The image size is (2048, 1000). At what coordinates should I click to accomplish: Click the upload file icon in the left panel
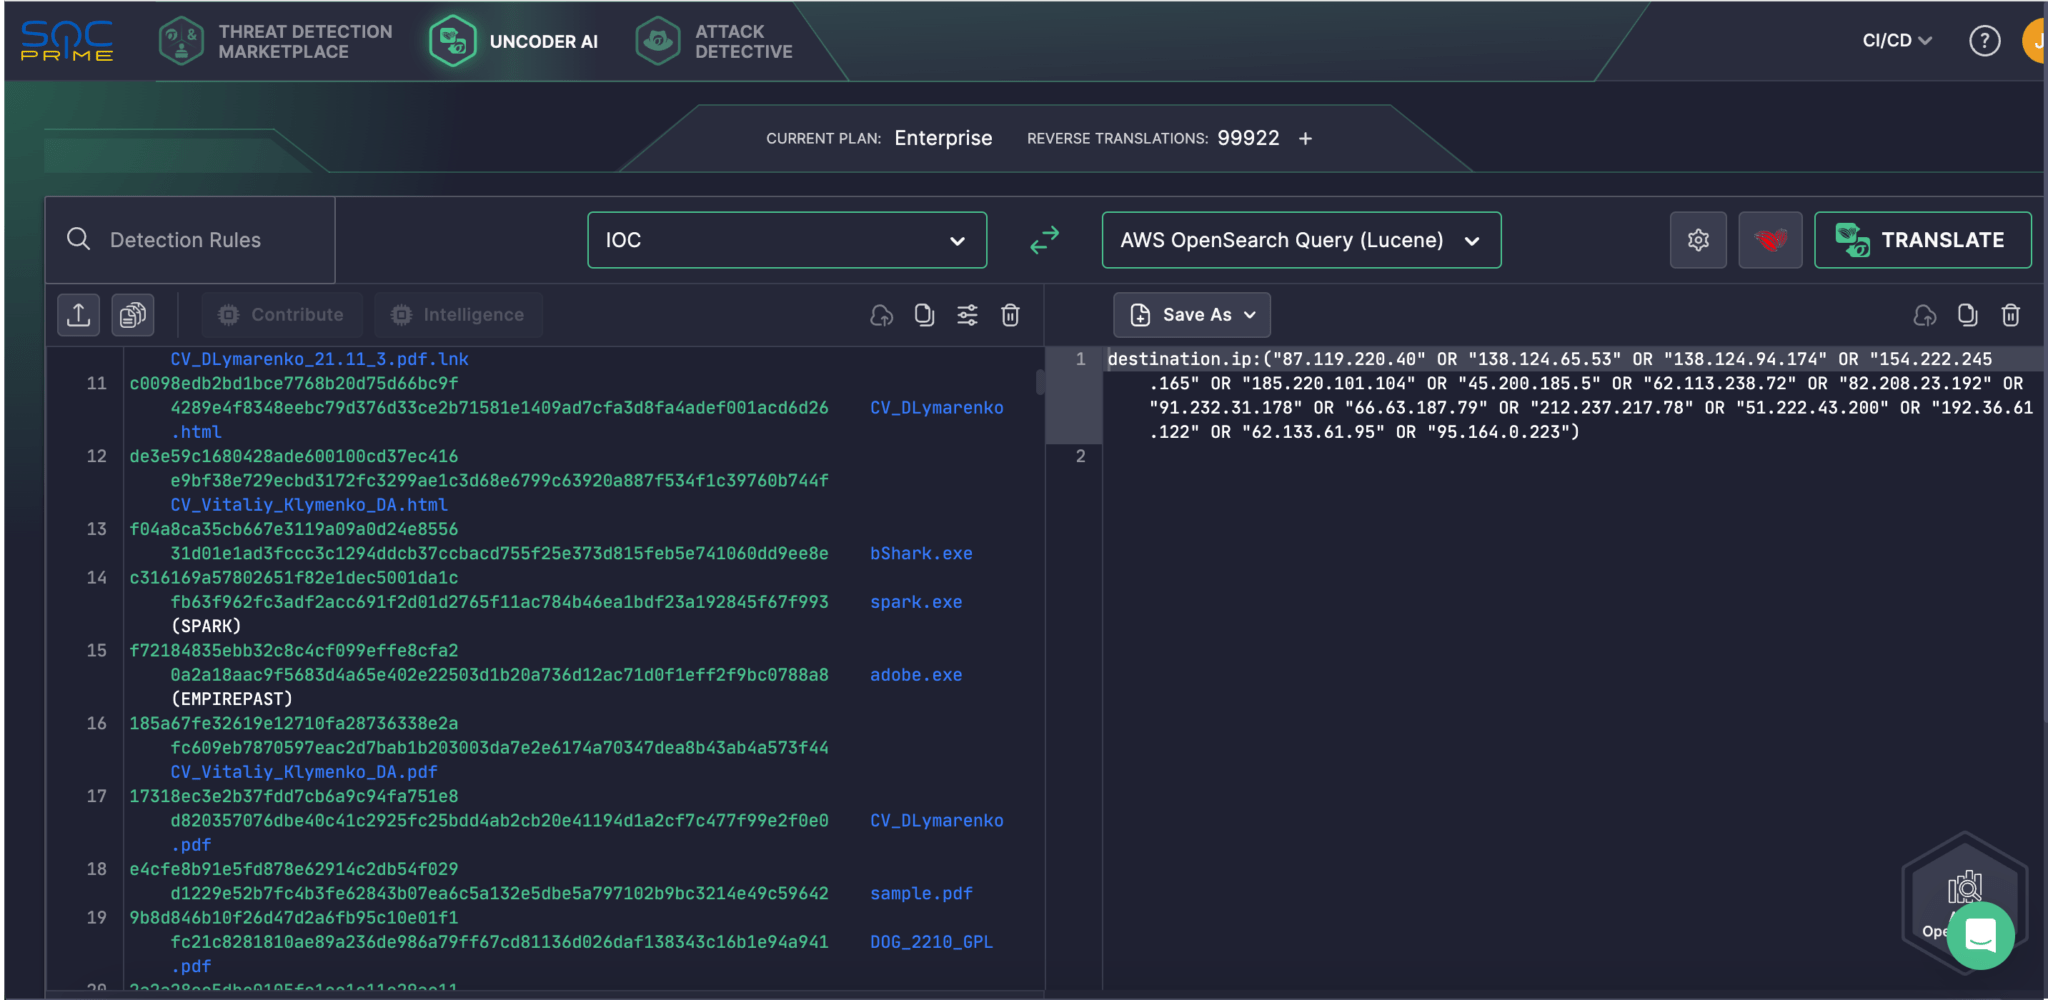tap(78, 315)
